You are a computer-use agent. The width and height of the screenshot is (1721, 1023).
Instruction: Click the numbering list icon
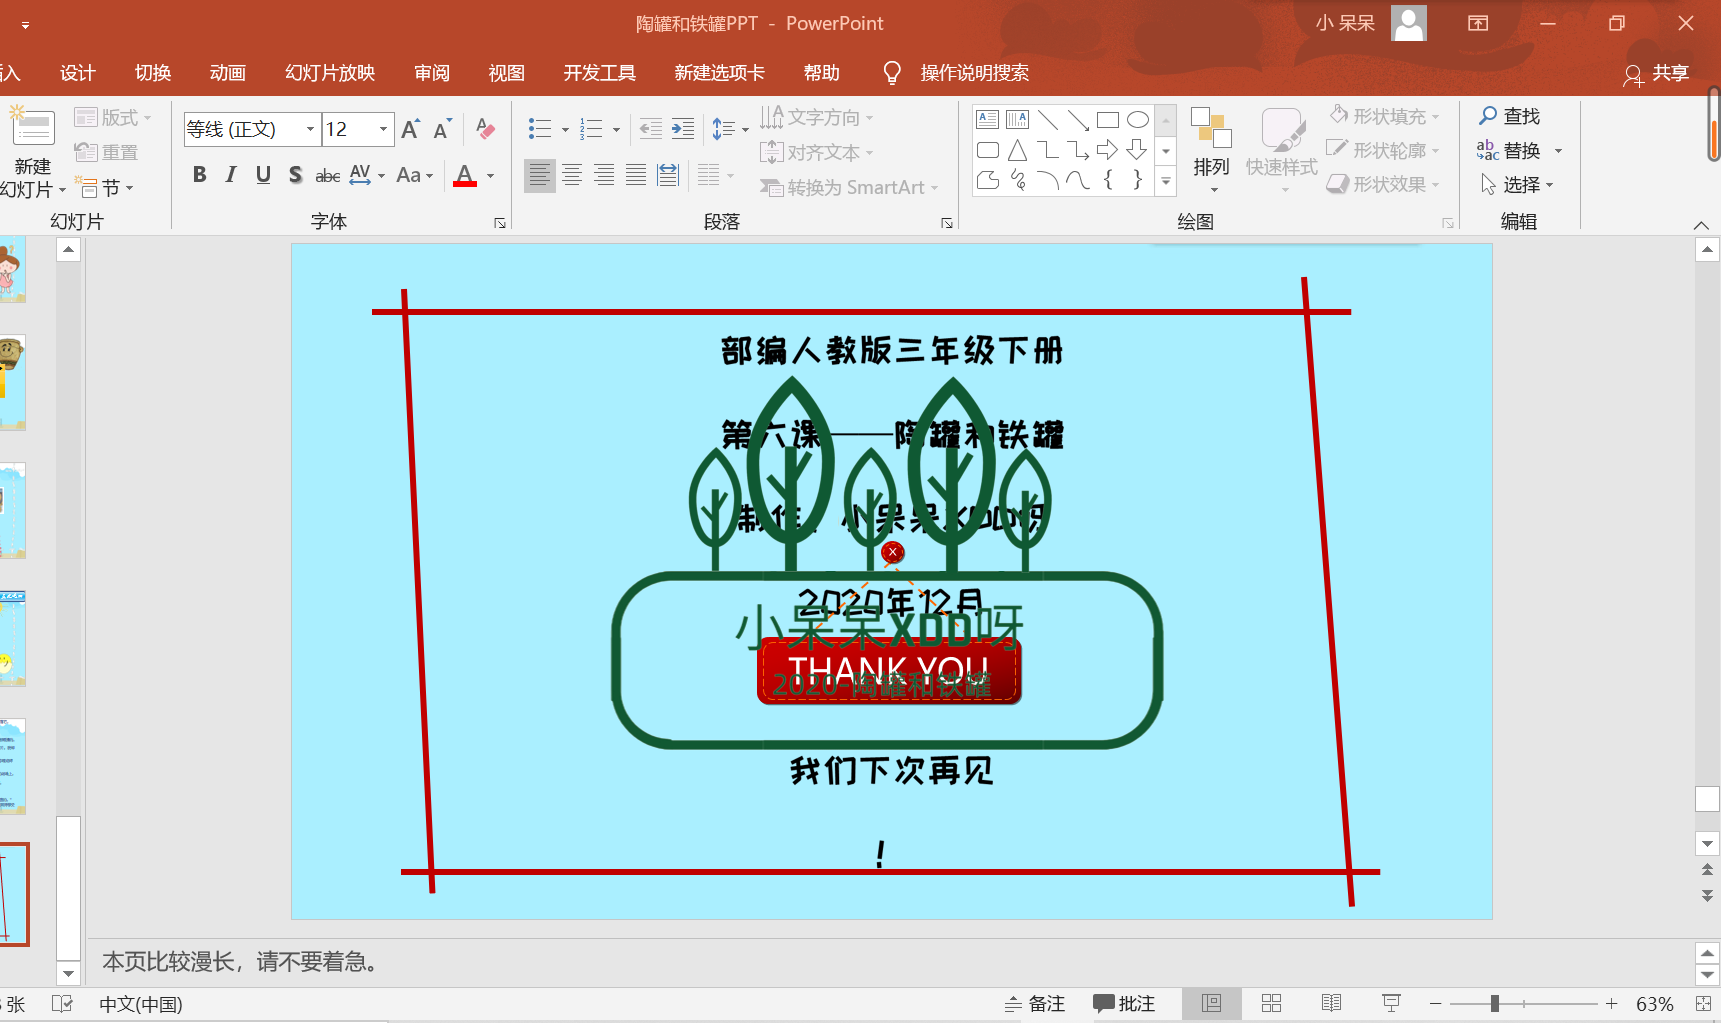[591, 129]
